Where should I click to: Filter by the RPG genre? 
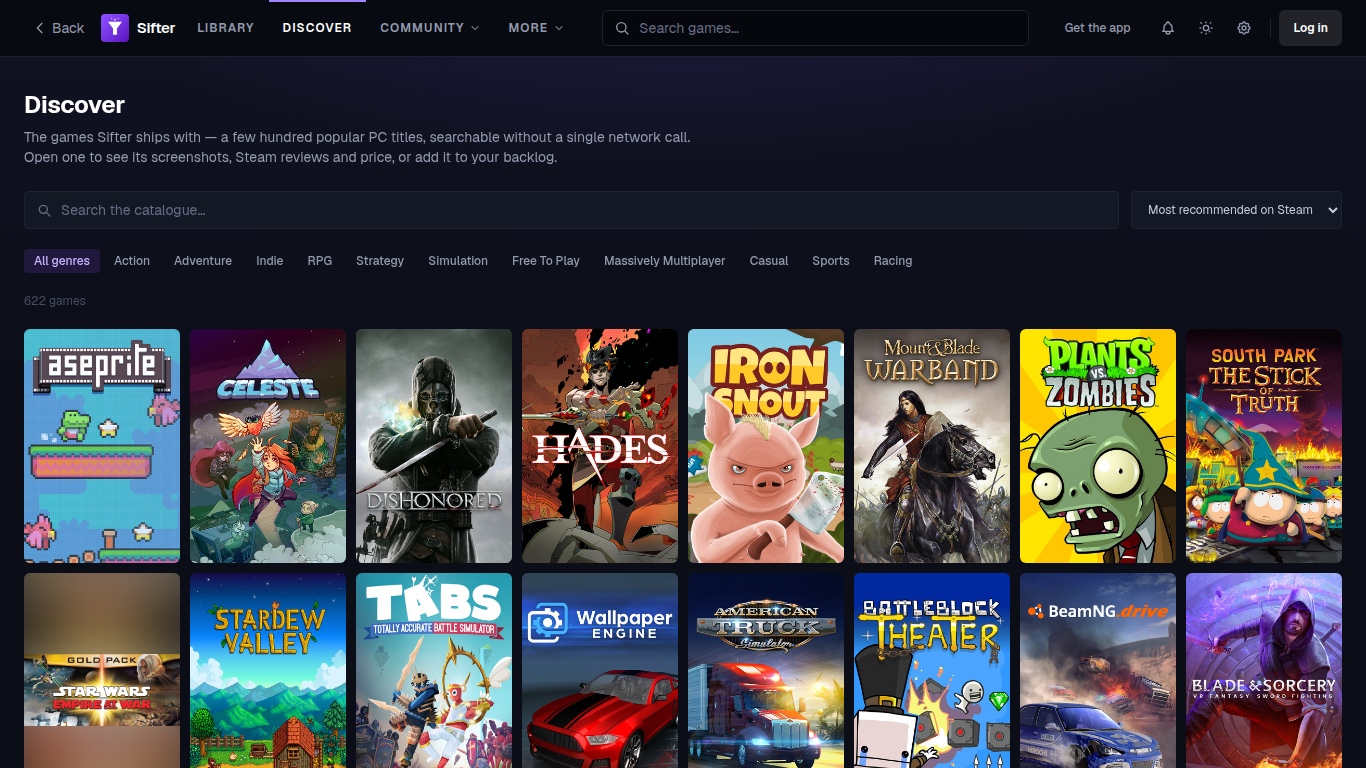(320, 261)
